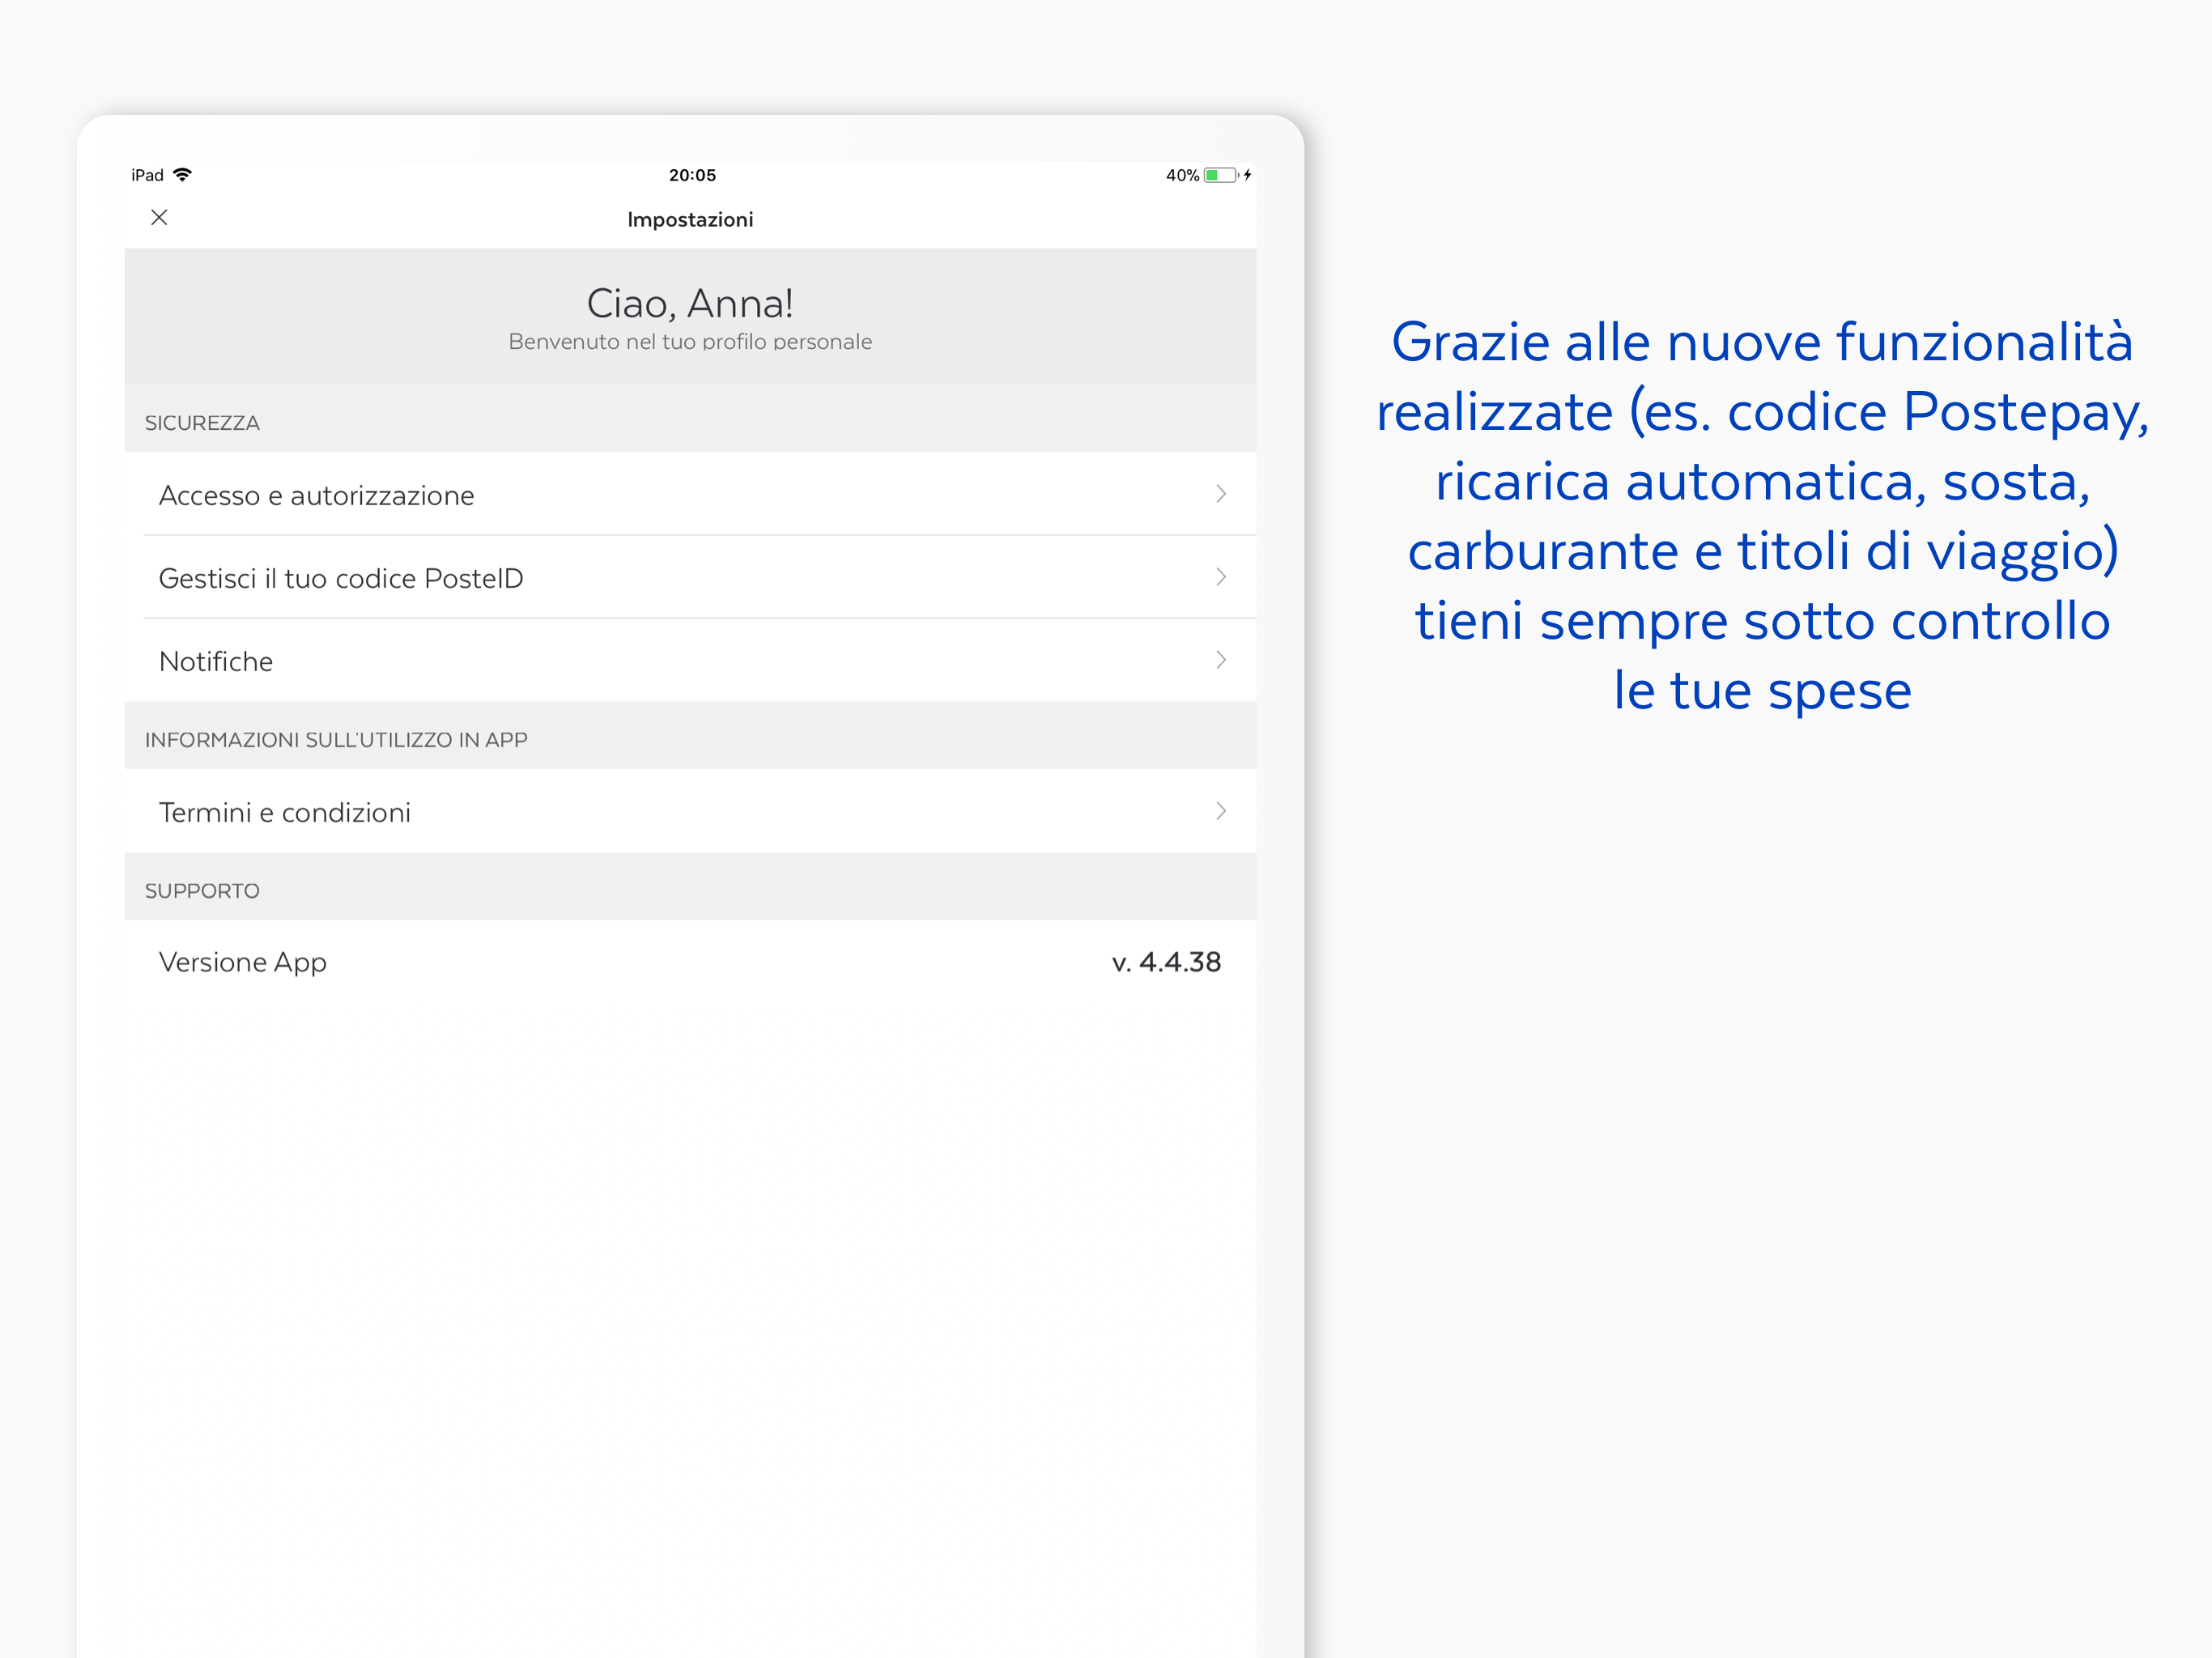Tap the Ciao, Anna! greeting header
This screenshot has width=2212, height=1658.
click(690, 304)
